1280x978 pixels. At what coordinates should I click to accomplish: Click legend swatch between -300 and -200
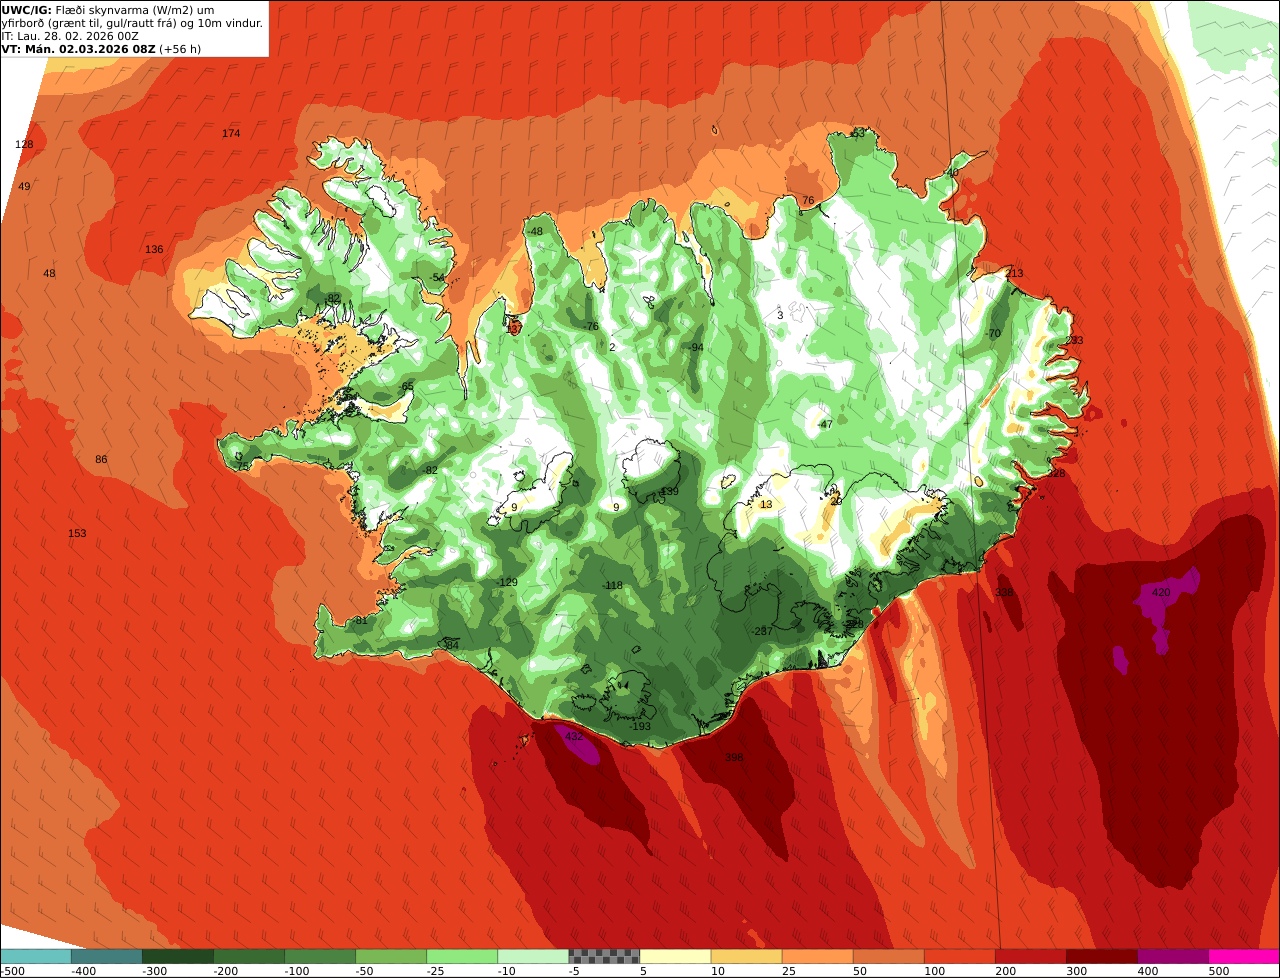pyautogui.click(x=177, y=956)
